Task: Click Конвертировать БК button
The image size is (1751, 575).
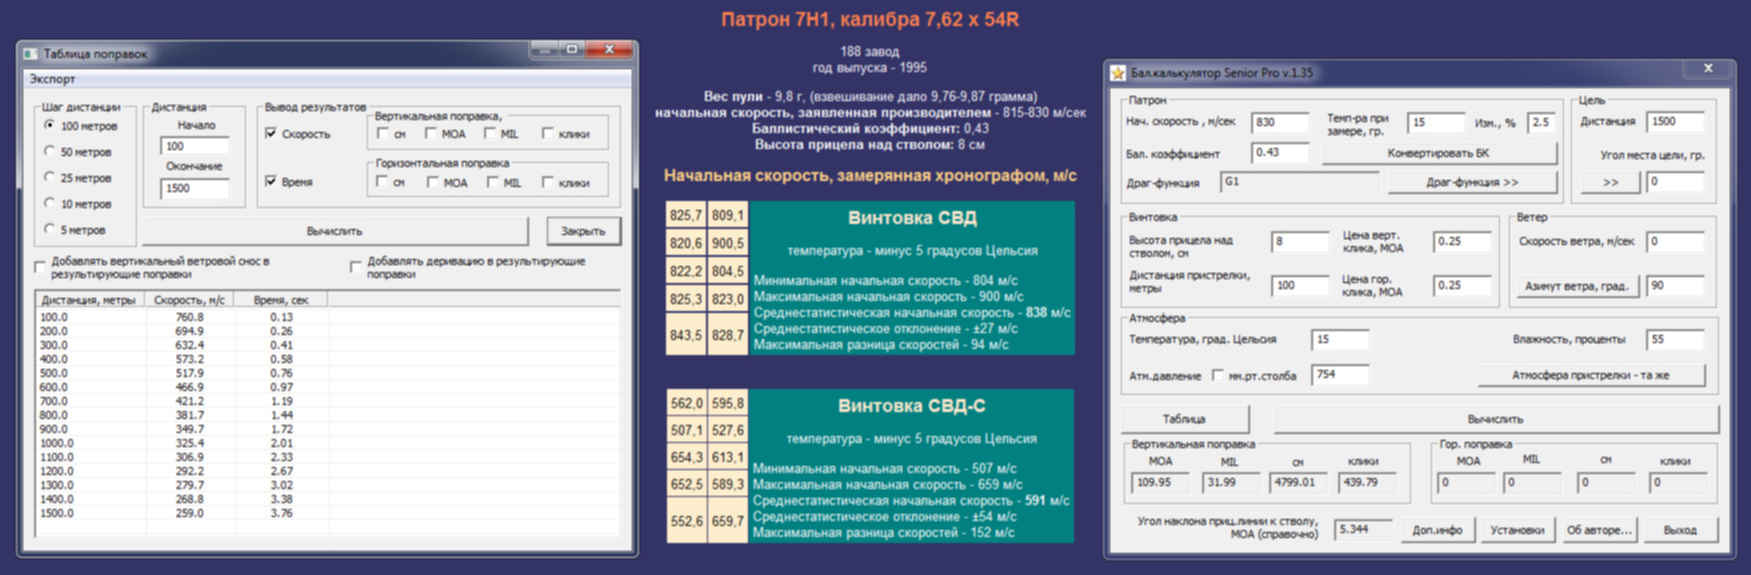Action: click(1438, 154)
